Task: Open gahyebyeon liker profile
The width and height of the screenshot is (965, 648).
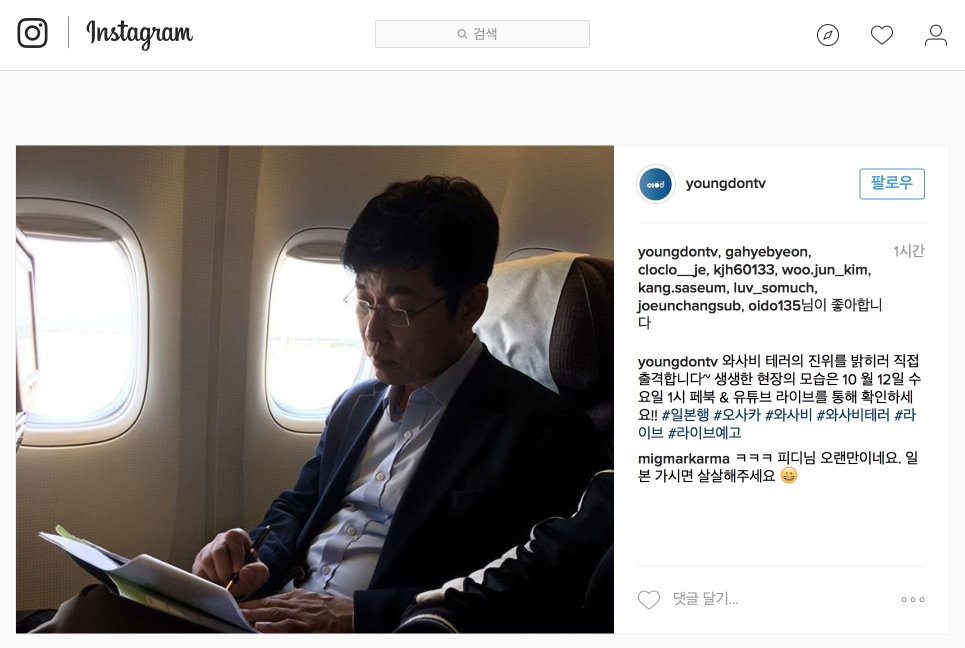Action: (766, 252)
